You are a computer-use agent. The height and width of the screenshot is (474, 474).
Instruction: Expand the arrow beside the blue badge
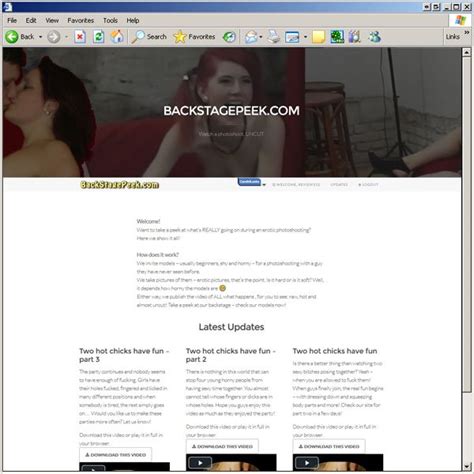click(x=264, y=185)
